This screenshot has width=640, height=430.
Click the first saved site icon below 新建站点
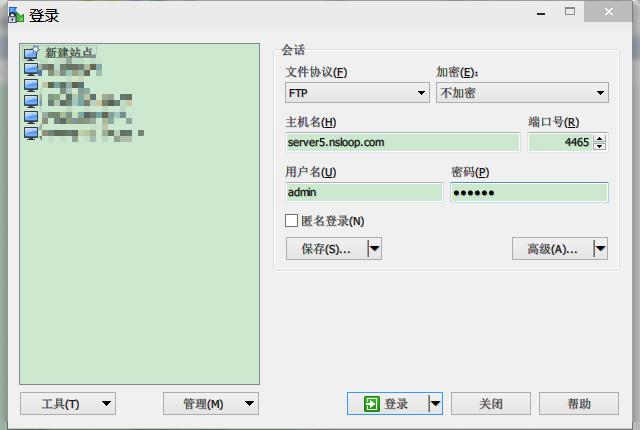coord(31,69)
